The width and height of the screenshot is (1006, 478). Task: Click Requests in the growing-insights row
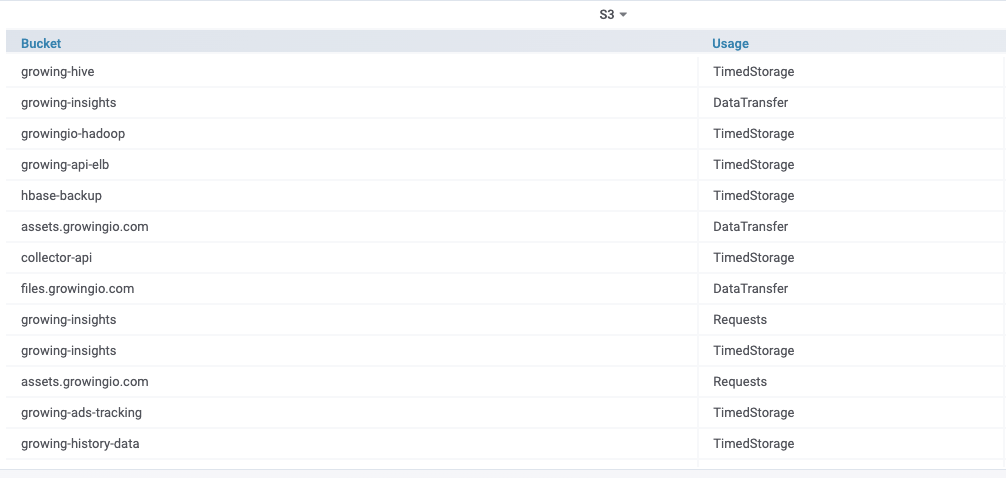[x=740, y=320]
